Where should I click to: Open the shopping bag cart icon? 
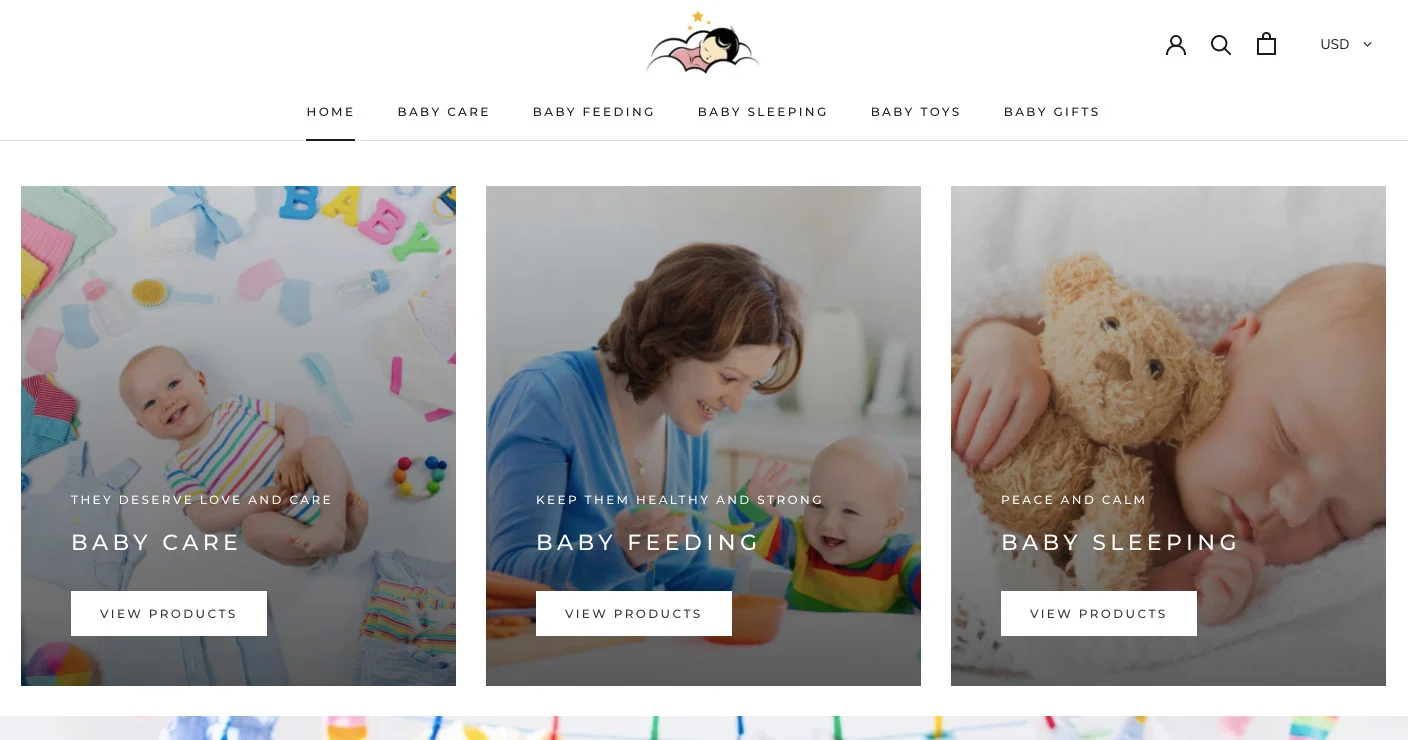tap(1266, 44)
